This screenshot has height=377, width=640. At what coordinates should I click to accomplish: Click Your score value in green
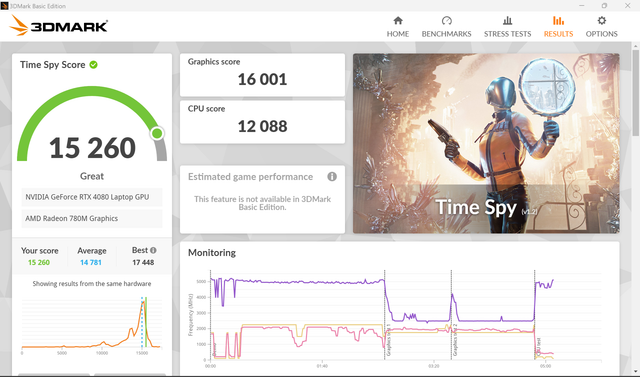pos(39,262)
